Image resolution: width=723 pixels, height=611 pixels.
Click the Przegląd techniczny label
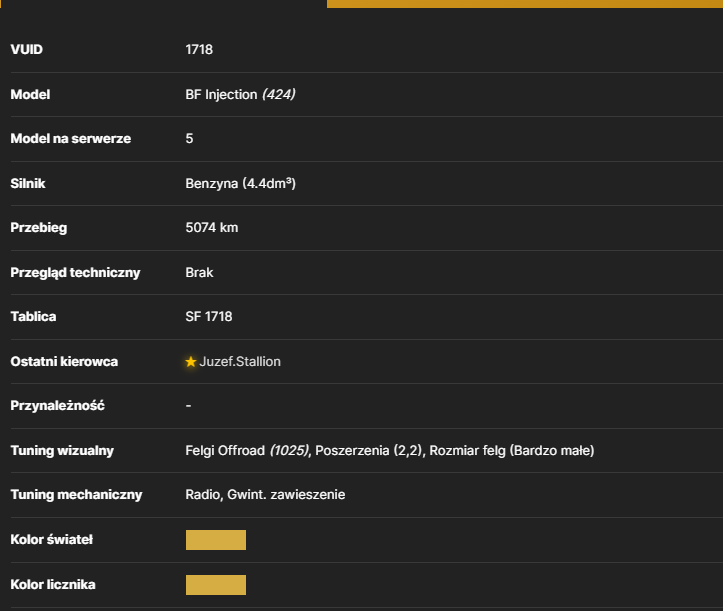click(75, 273)
